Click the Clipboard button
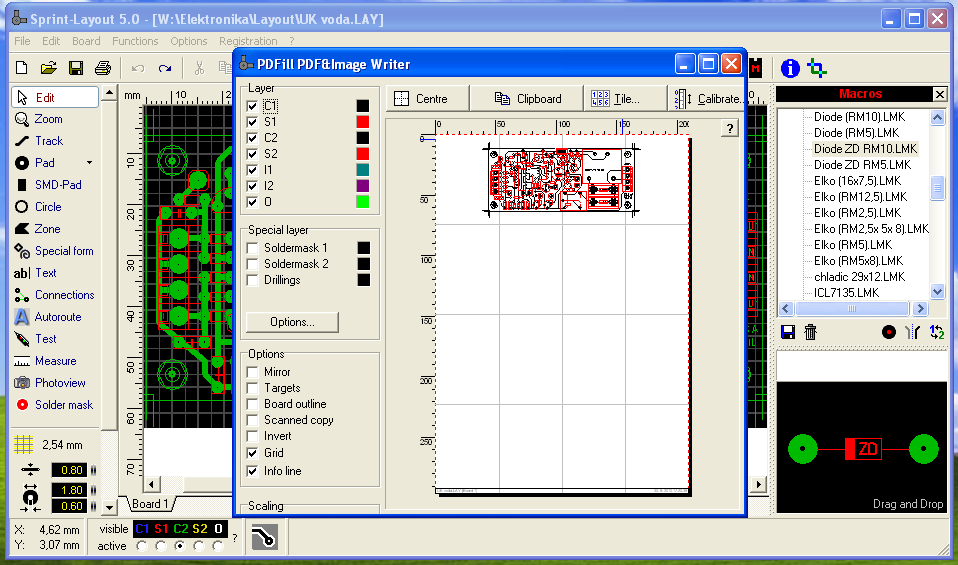This screenshot has height=565, width=958. (527, 98)
